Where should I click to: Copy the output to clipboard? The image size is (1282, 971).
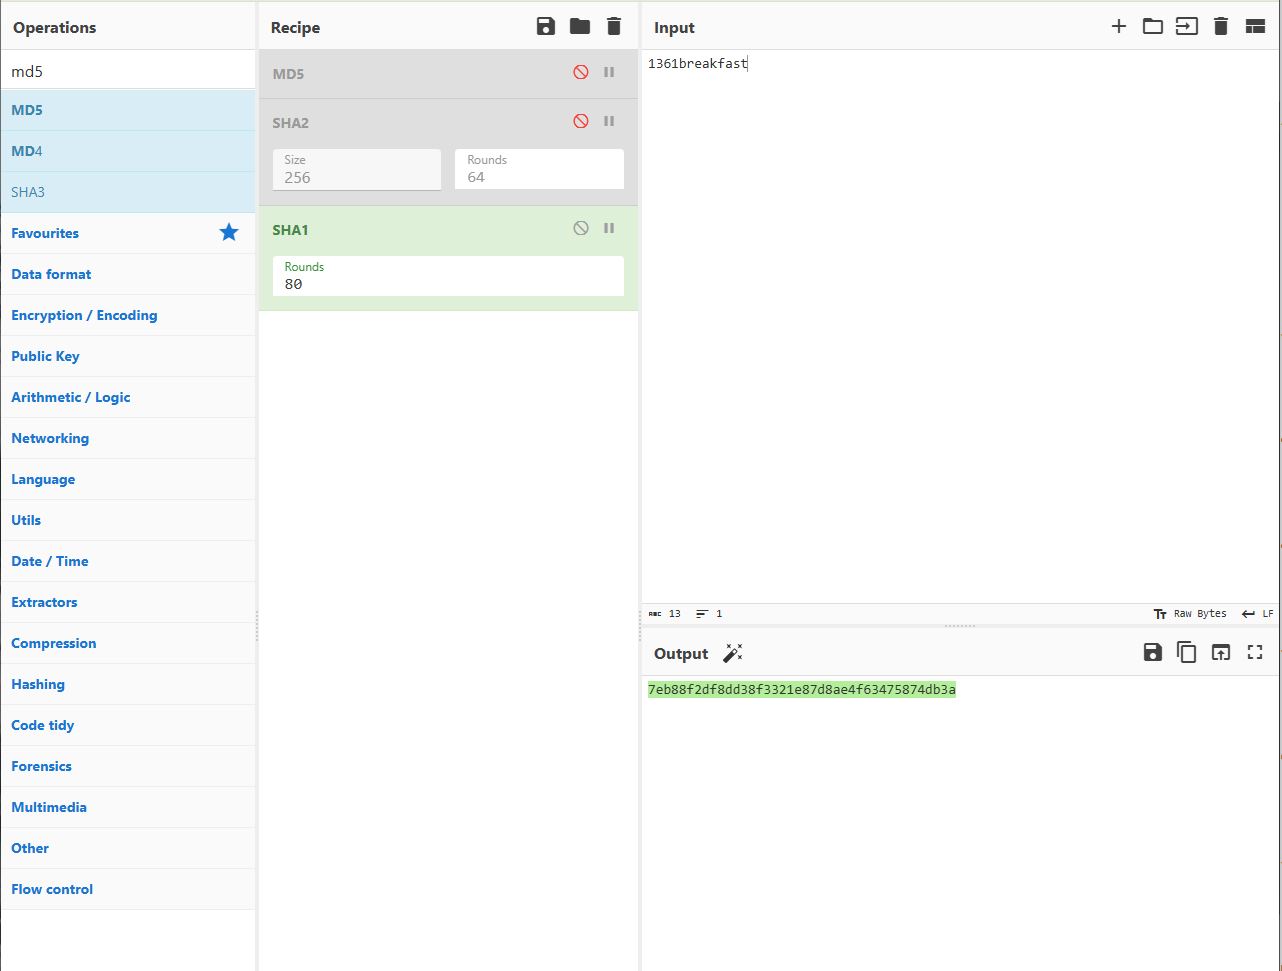[1186, 651]
